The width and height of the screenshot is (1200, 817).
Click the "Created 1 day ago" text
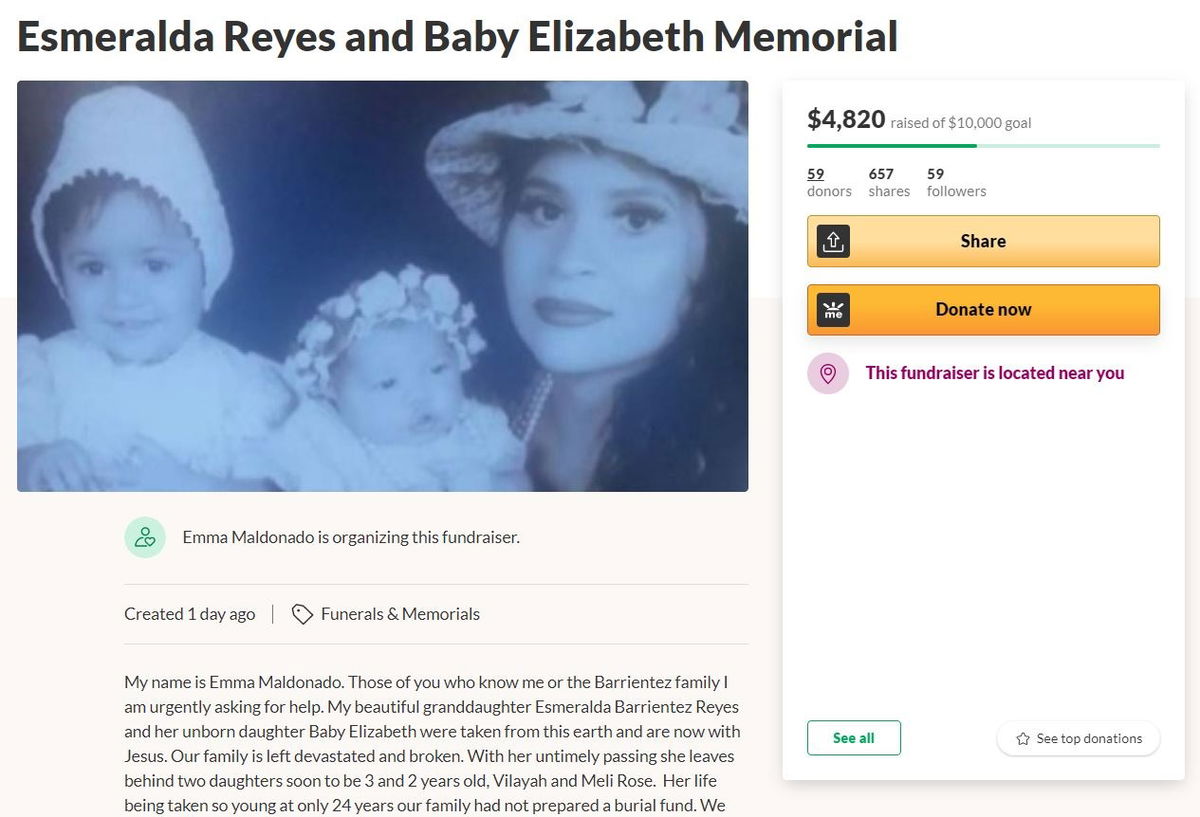tap(189, 614)
